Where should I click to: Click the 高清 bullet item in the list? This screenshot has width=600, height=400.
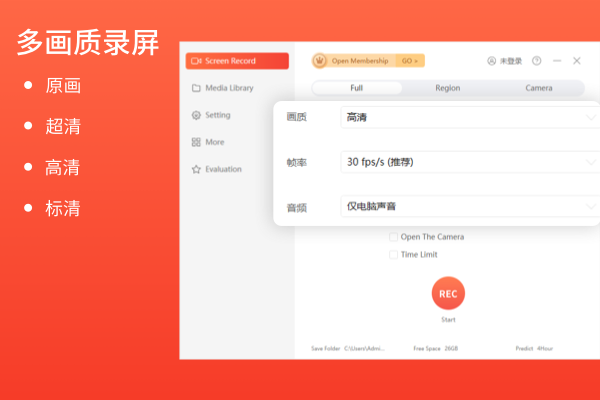pyautogui.click(x=63, y=168)
